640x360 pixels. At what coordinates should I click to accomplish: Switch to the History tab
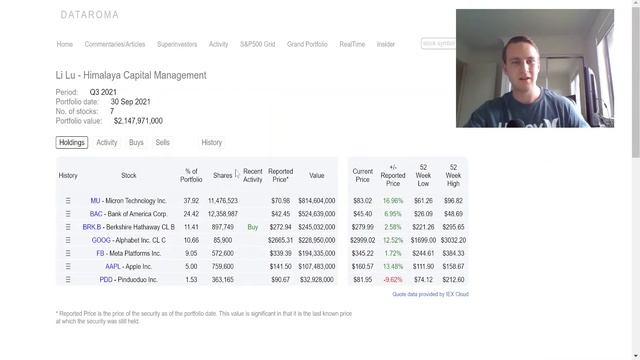tap(211, 142)
